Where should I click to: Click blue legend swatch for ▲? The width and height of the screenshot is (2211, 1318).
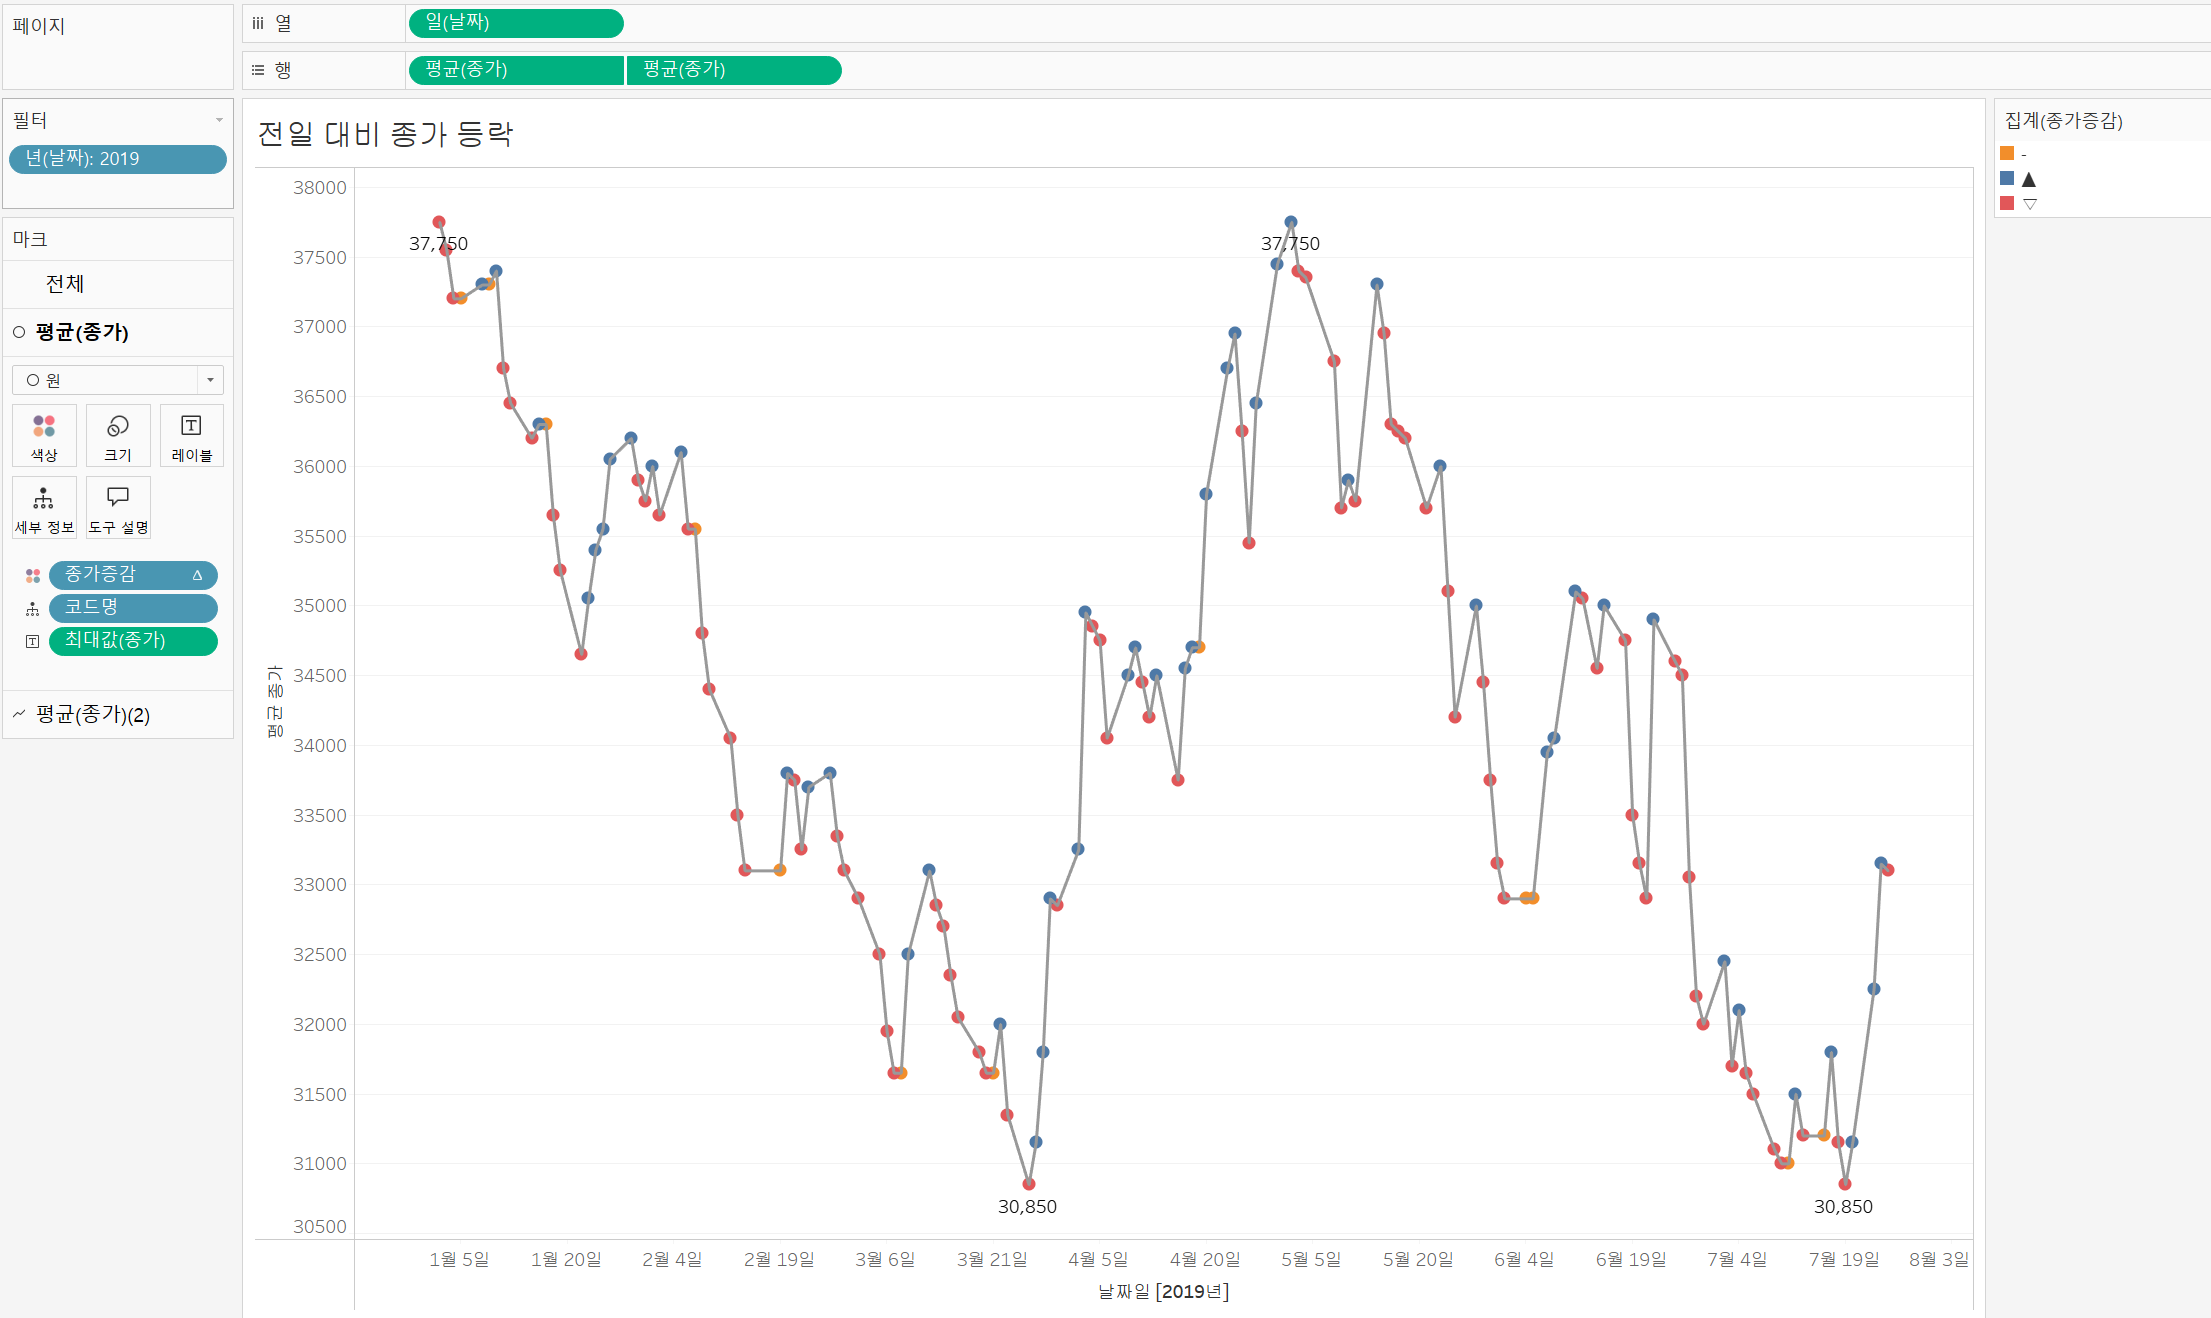2007,178
